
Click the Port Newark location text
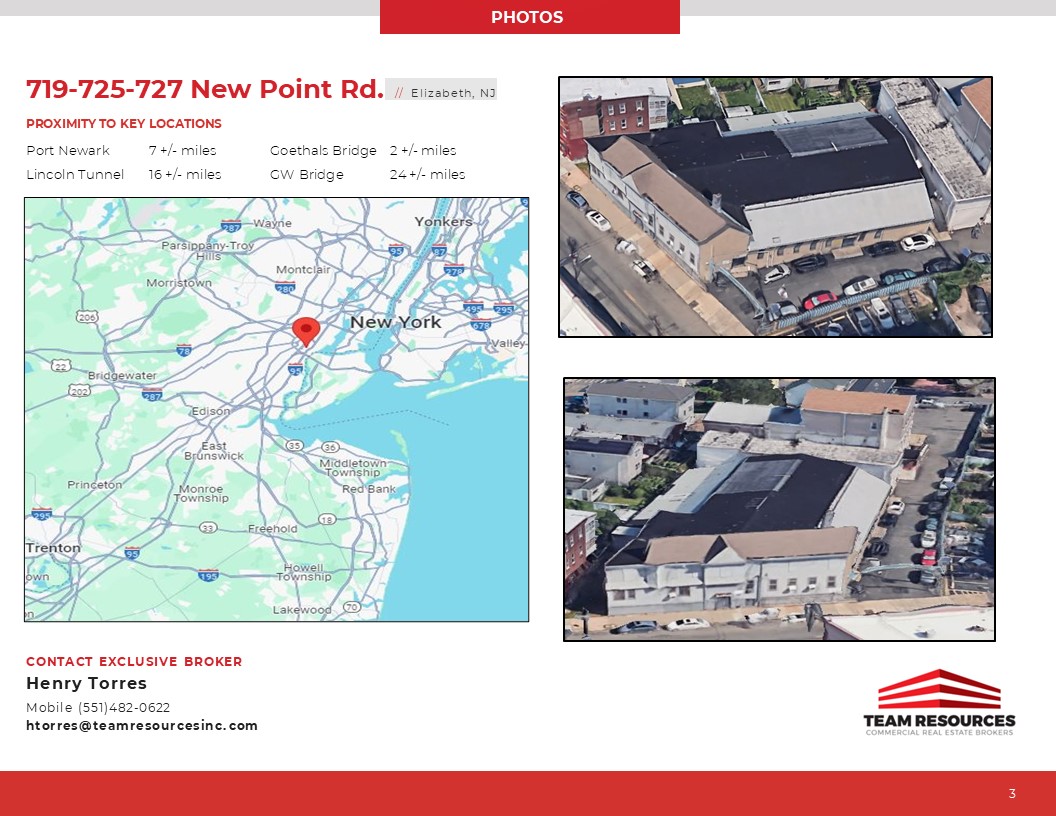68,150
